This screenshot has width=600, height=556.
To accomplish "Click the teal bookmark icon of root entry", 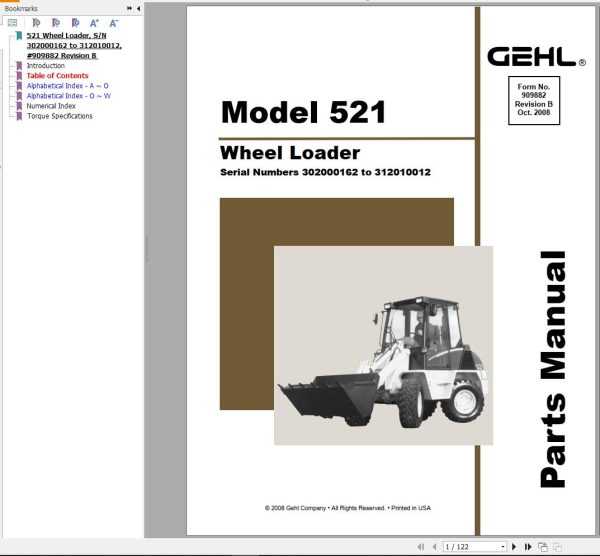I will coord(19,36).
